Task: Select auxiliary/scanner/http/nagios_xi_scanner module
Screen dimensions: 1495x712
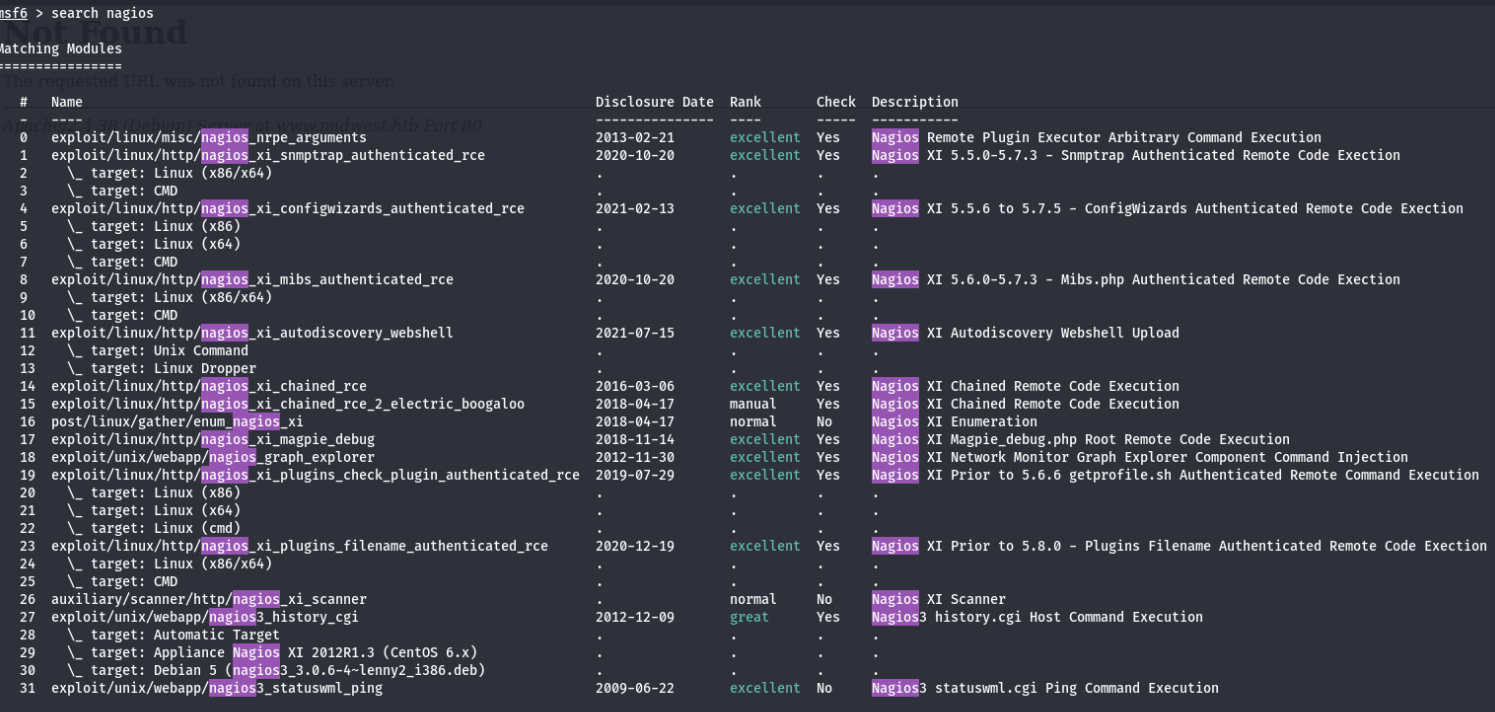Action: [209, 600]
